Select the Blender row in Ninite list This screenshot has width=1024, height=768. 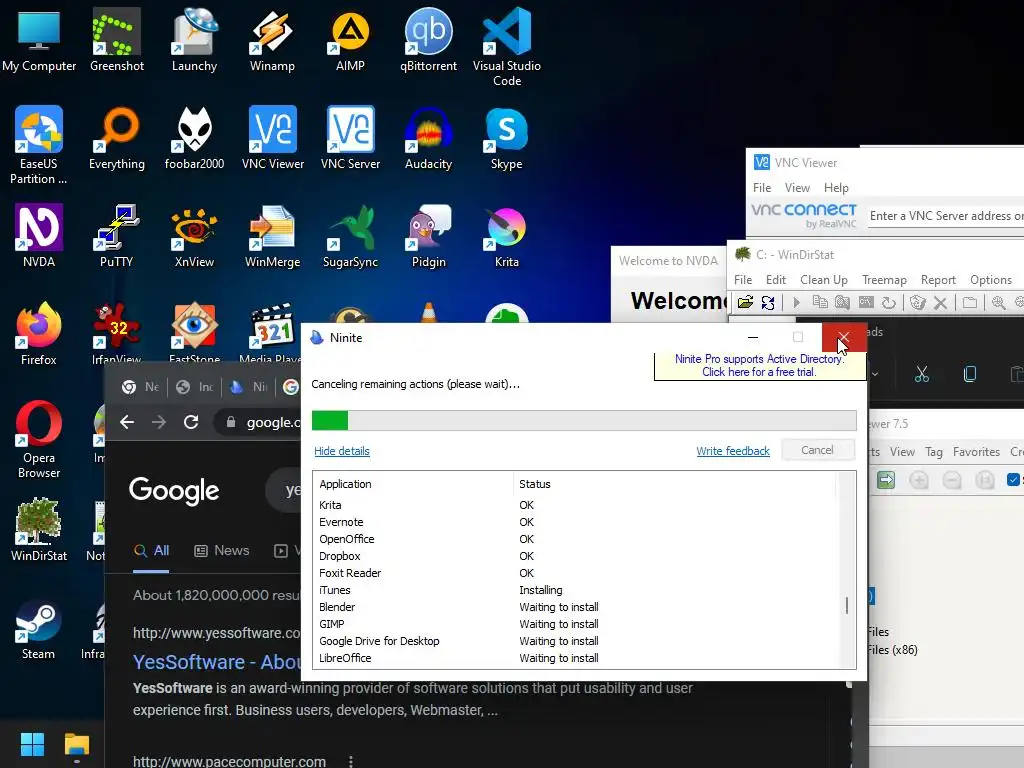click(575, 607)
